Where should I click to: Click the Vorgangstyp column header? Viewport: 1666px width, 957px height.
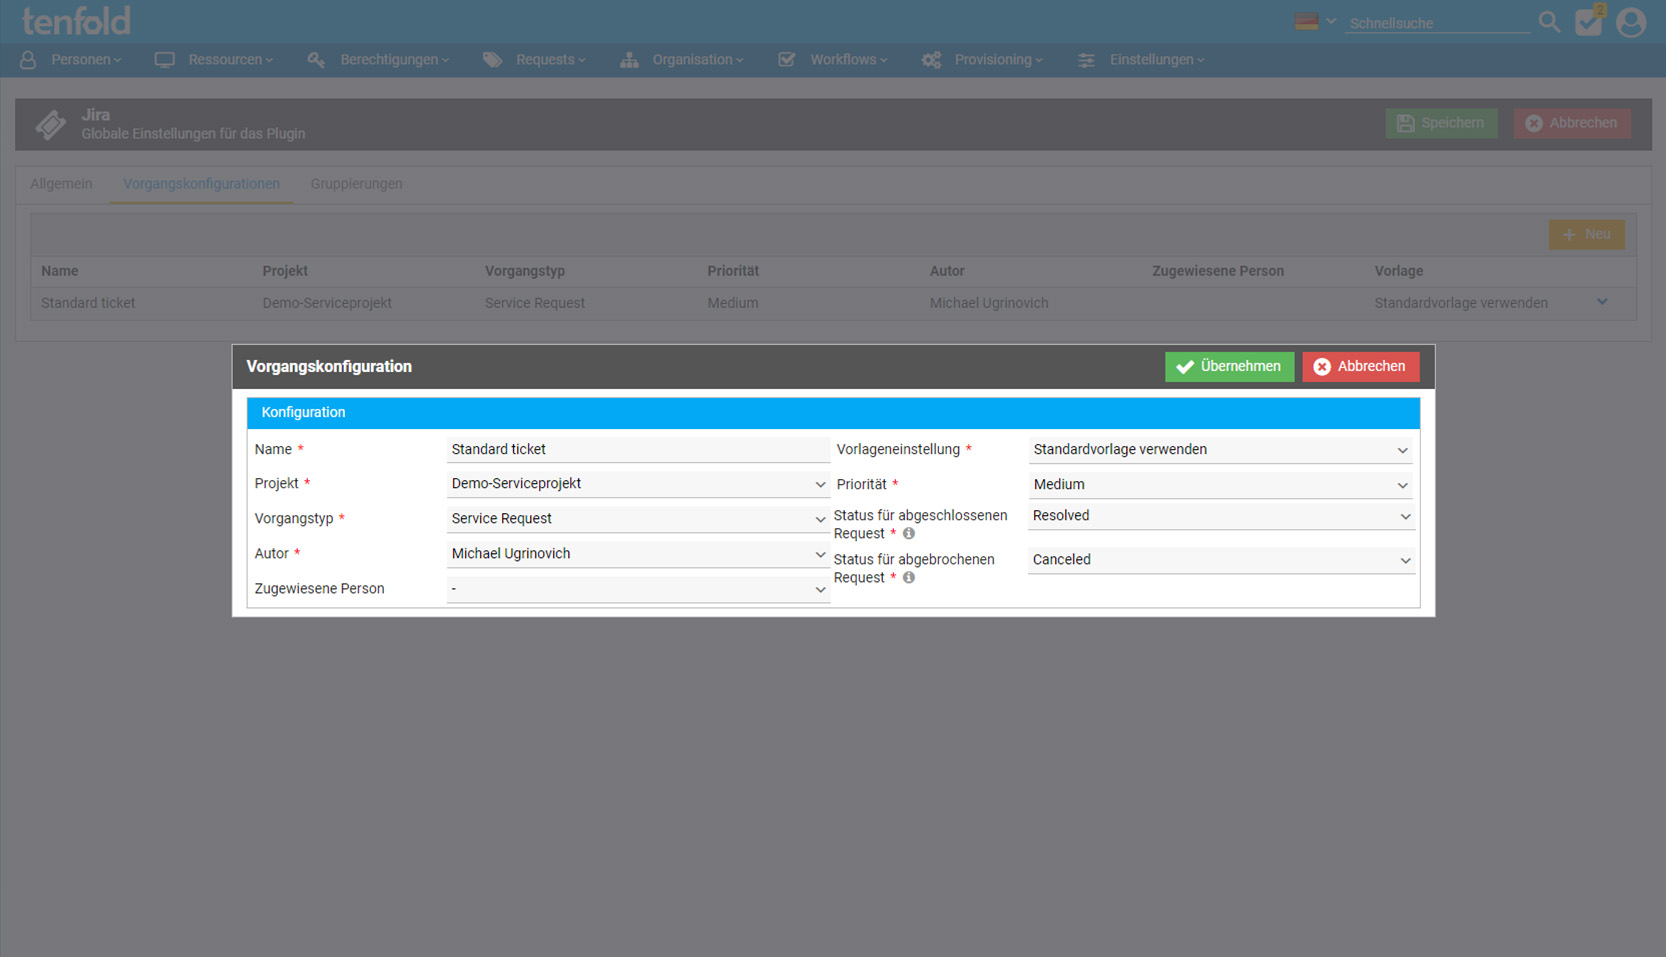(x=525, y=271)
